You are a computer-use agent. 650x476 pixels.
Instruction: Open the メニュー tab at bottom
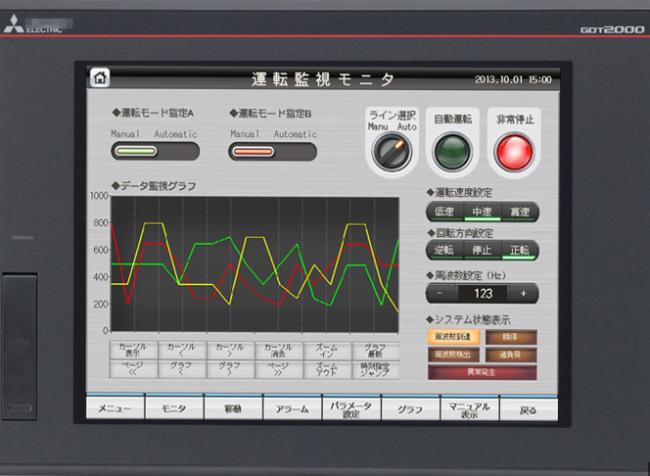pyautogui.click(x=115, y=407)
